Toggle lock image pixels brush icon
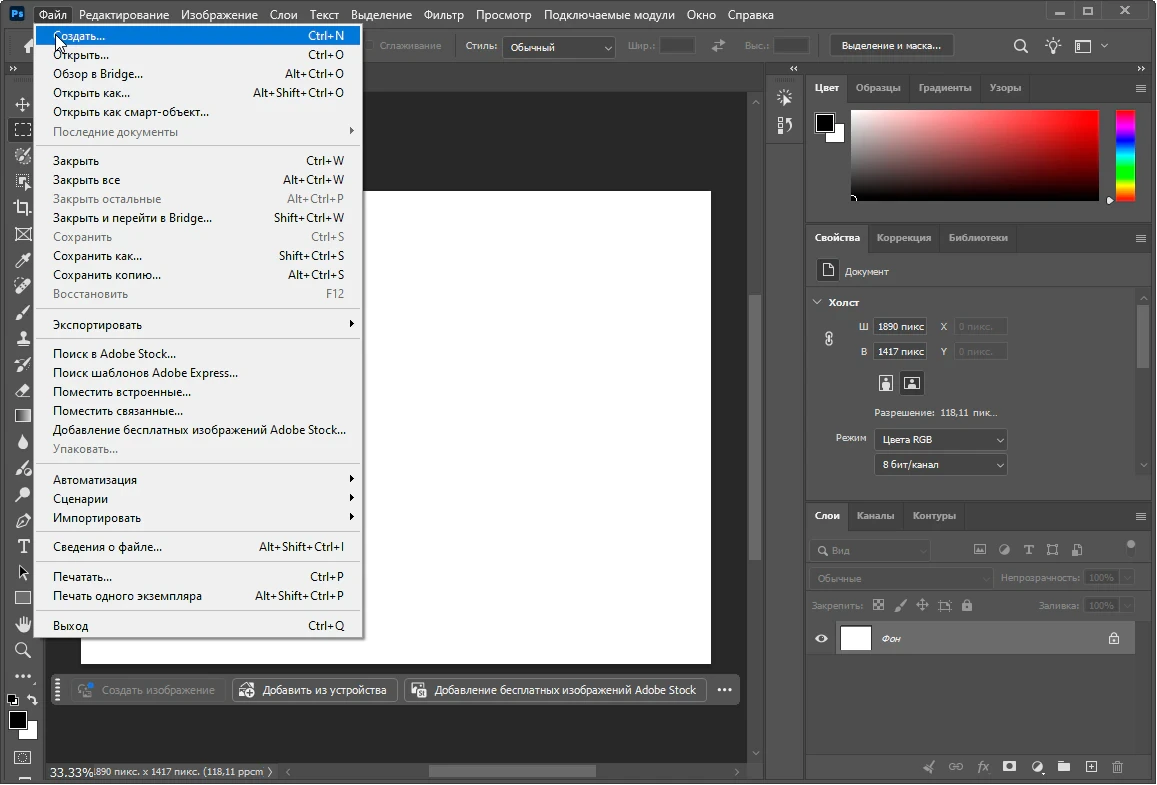This screenshot has width=1157, height=785. [900, 605]
